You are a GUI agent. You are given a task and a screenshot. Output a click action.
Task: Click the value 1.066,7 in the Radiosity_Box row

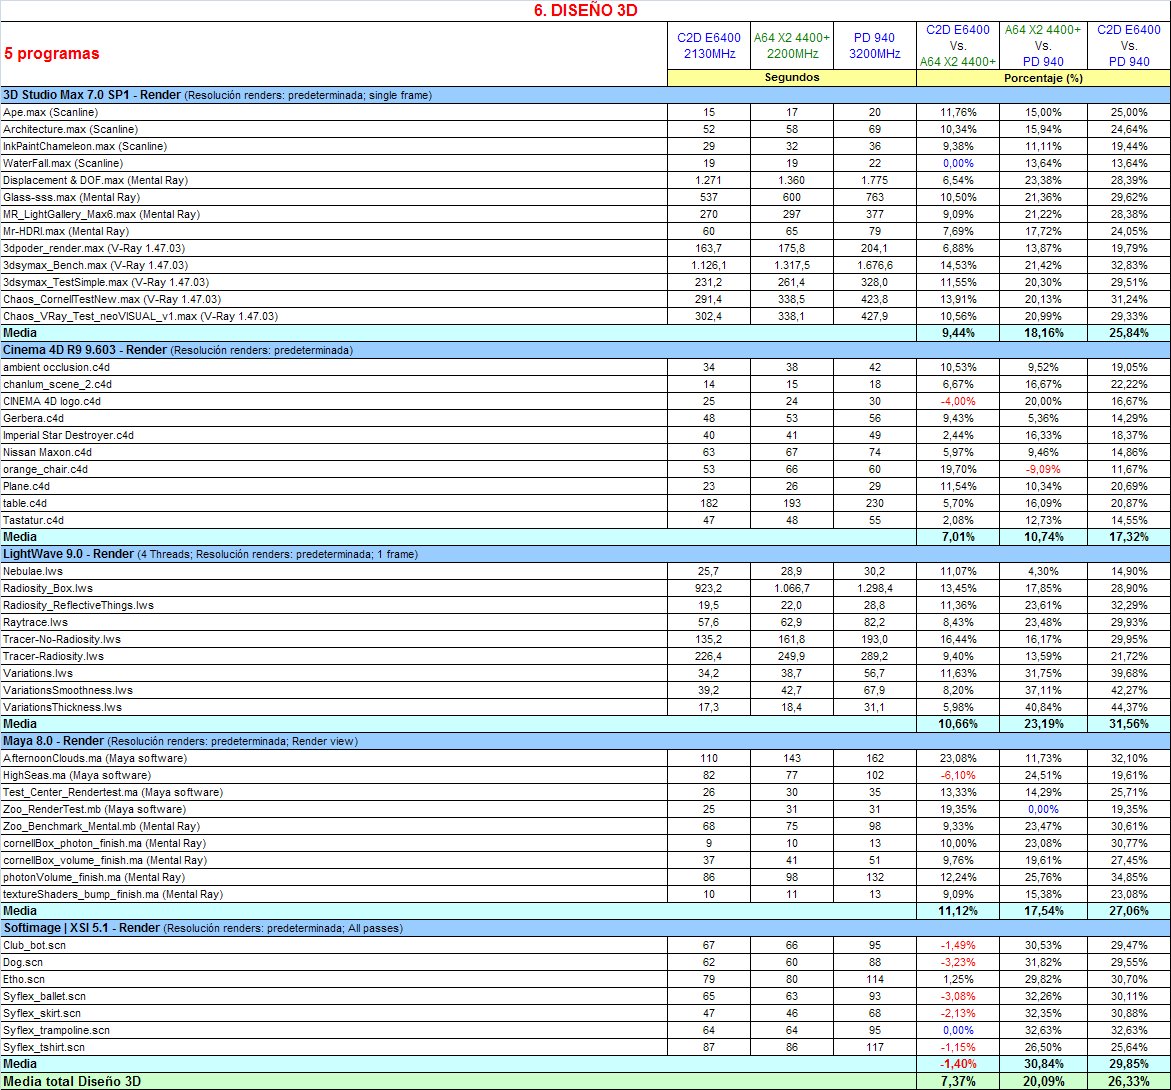coord(792,588)
